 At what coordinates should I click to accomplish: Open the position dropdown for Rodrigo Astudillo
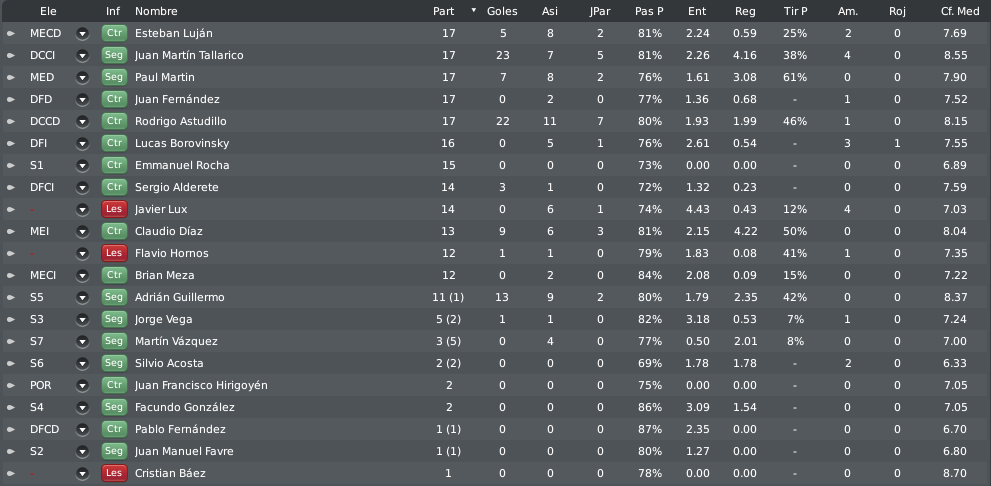(82, 121)
